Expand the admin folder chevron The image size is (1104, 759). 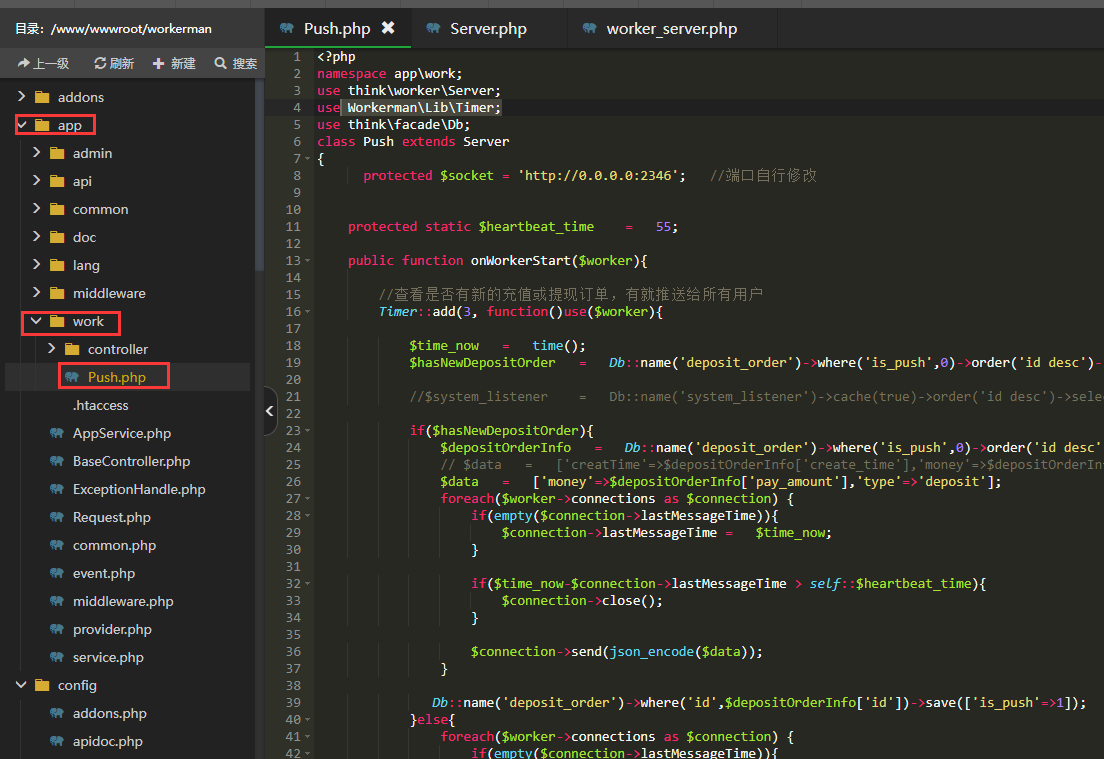37,152
